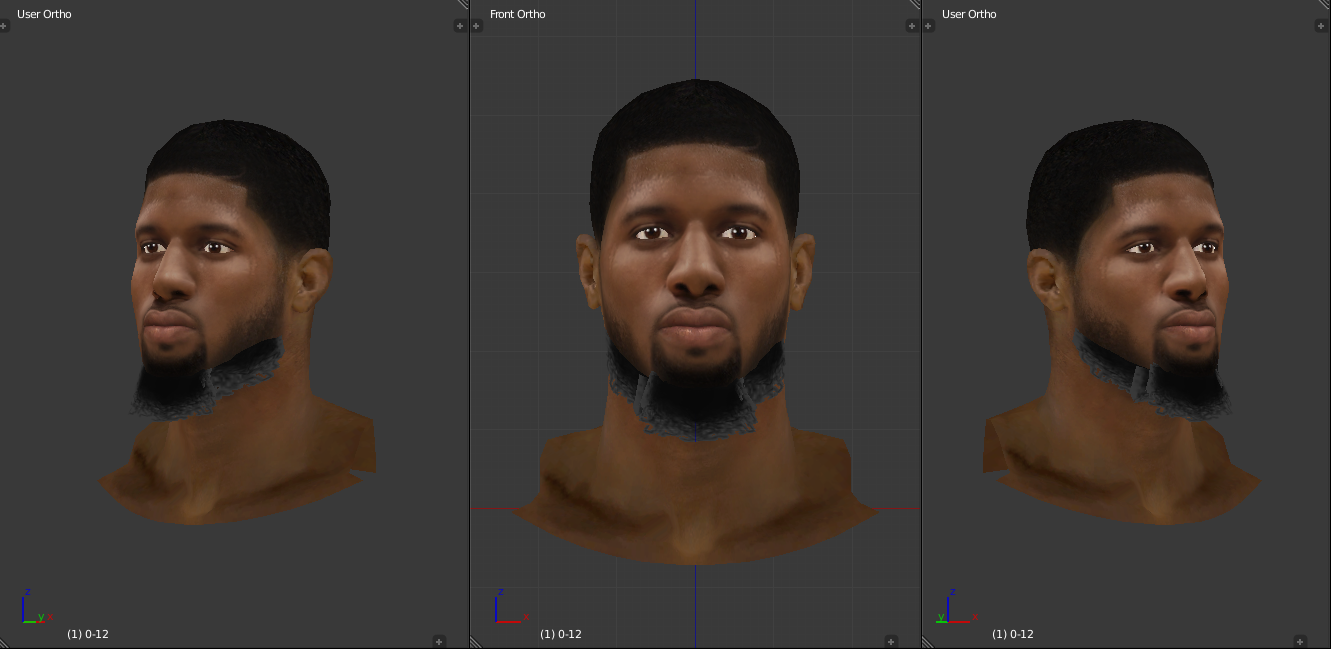
Task: Click the (1) 0-12 indicator in the left viewport
Action: point(88,634)
